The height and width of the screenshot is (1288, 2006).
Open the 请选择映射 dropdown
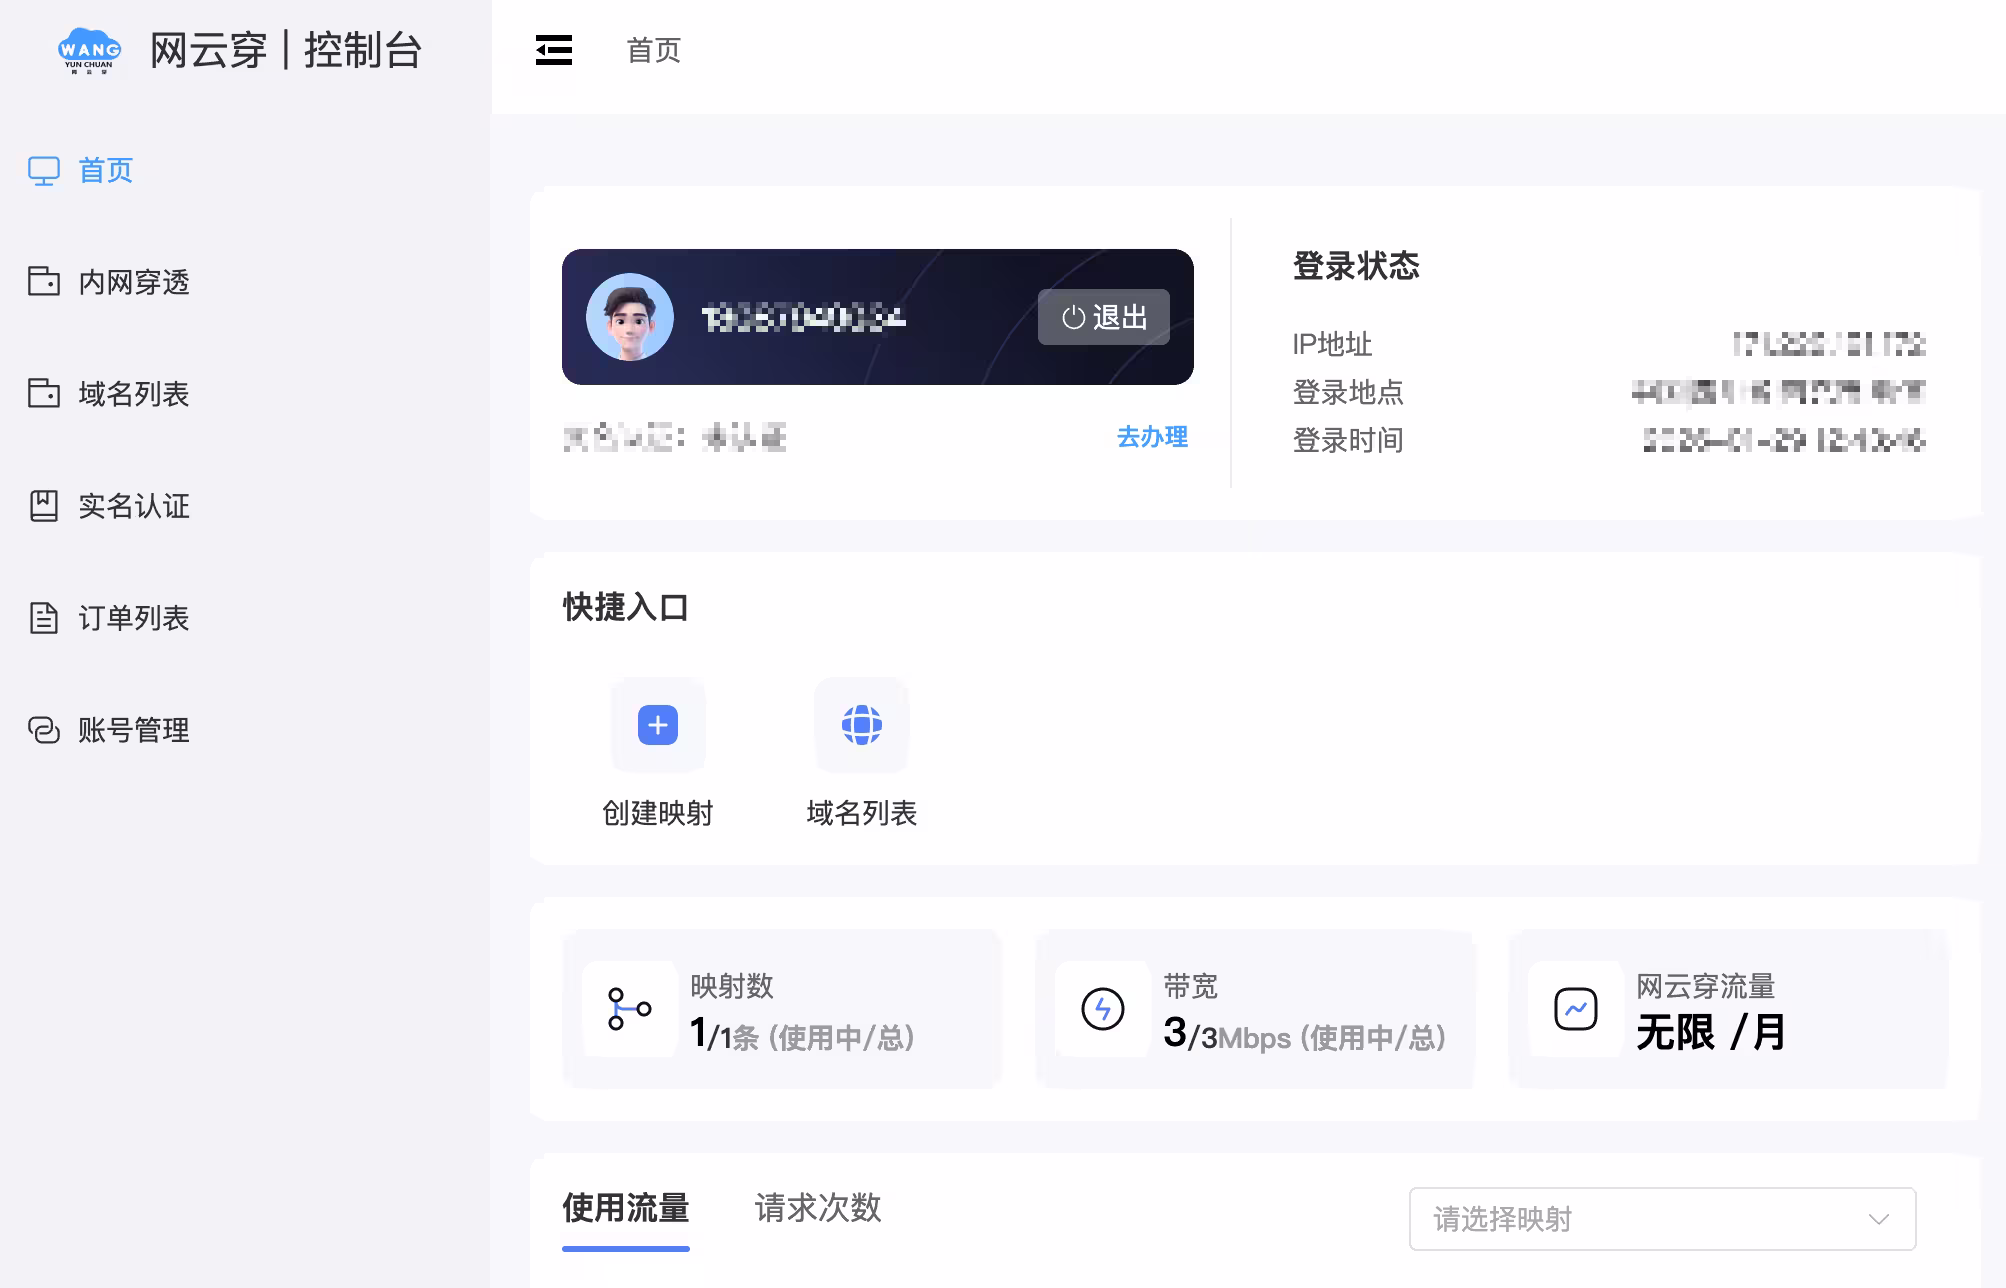pos(1662,1219)
